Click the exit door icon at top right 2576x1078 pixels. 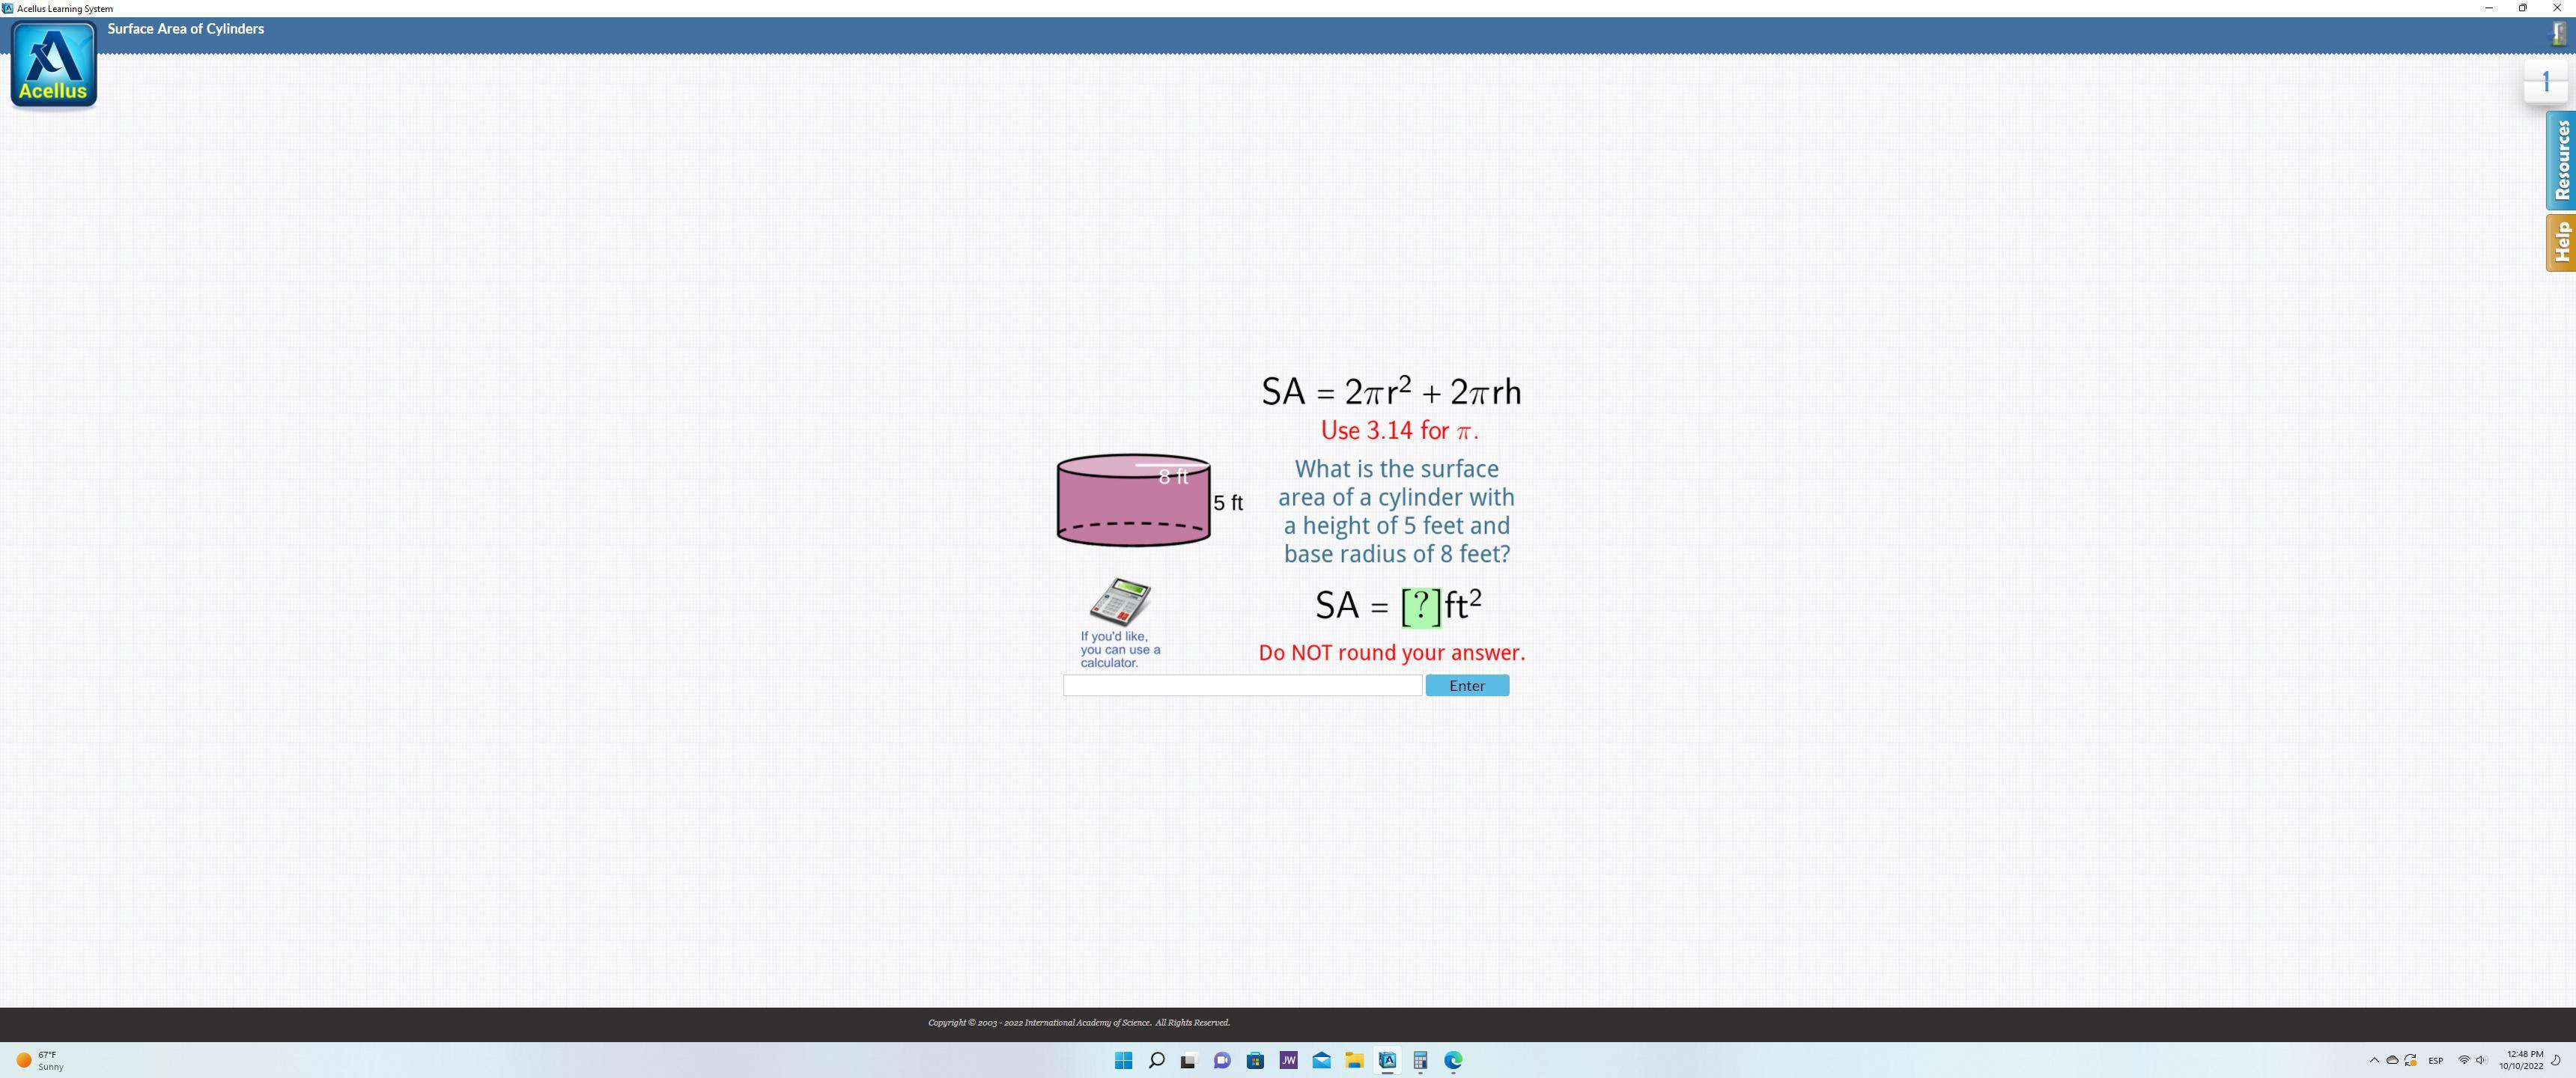click(2558, 34)
